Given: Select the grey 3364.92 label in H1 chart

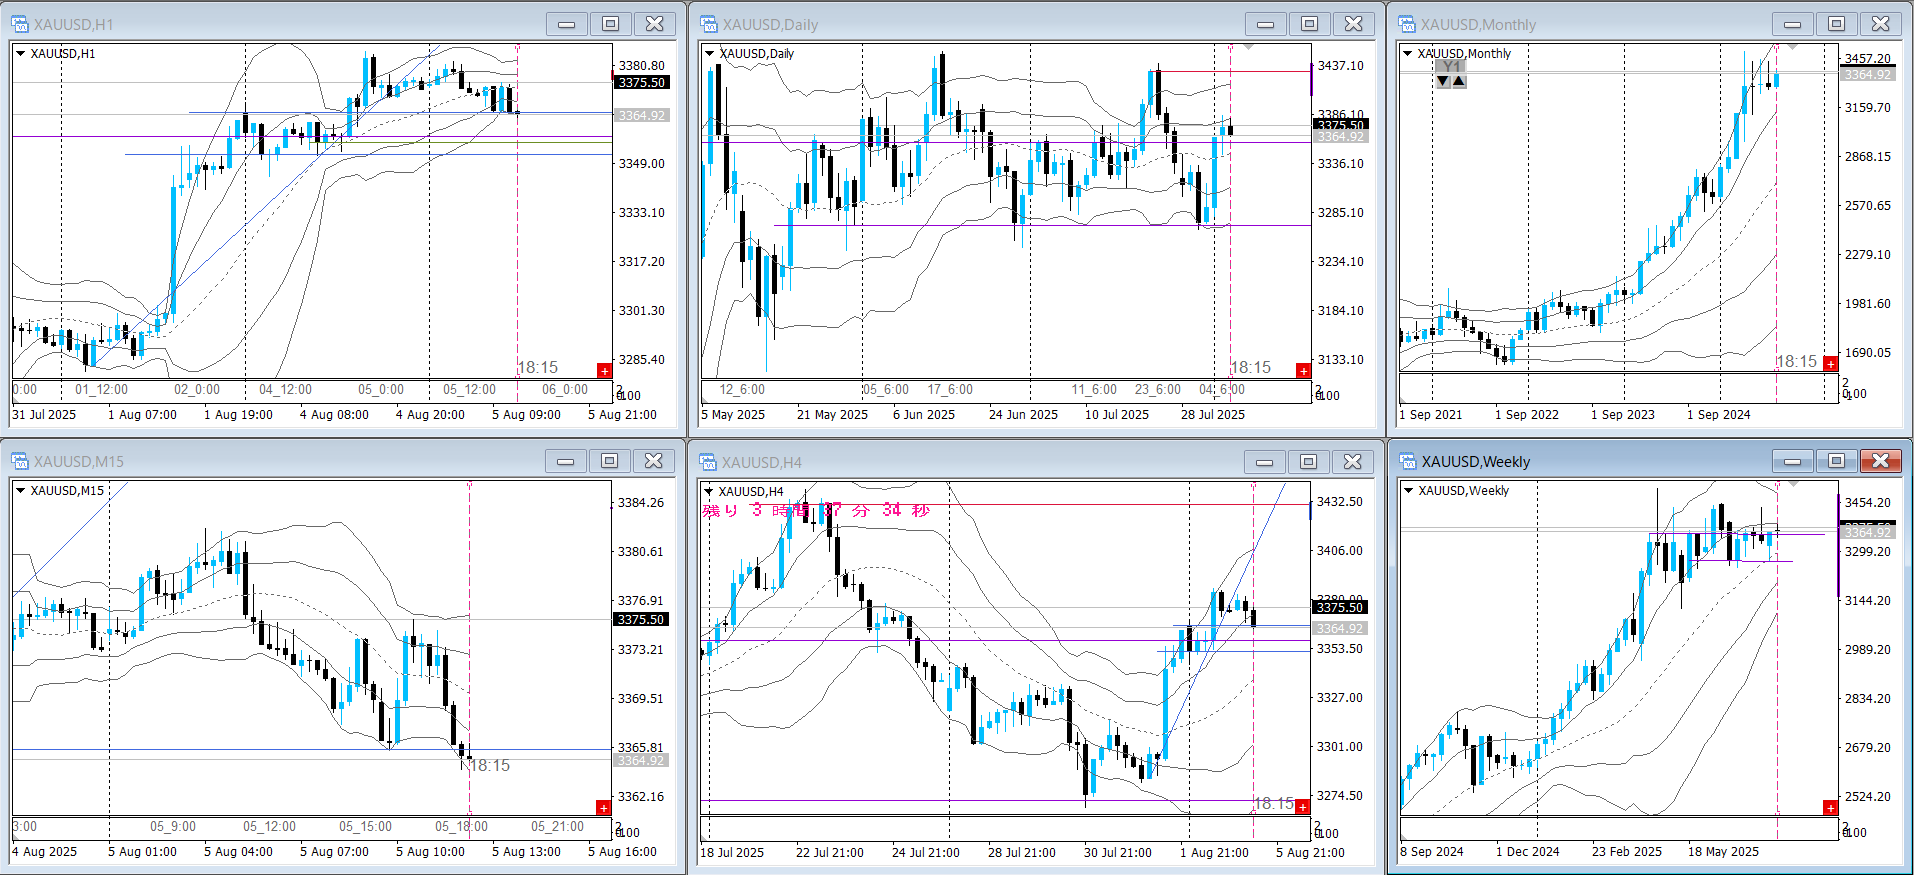Looking at the screenshot, I should tap(641, 116).
